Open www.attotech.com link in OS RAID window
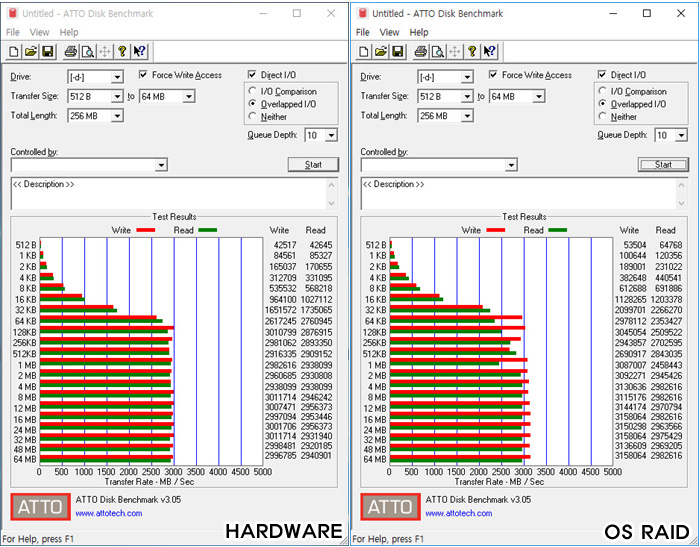 (x=459, y=514)
